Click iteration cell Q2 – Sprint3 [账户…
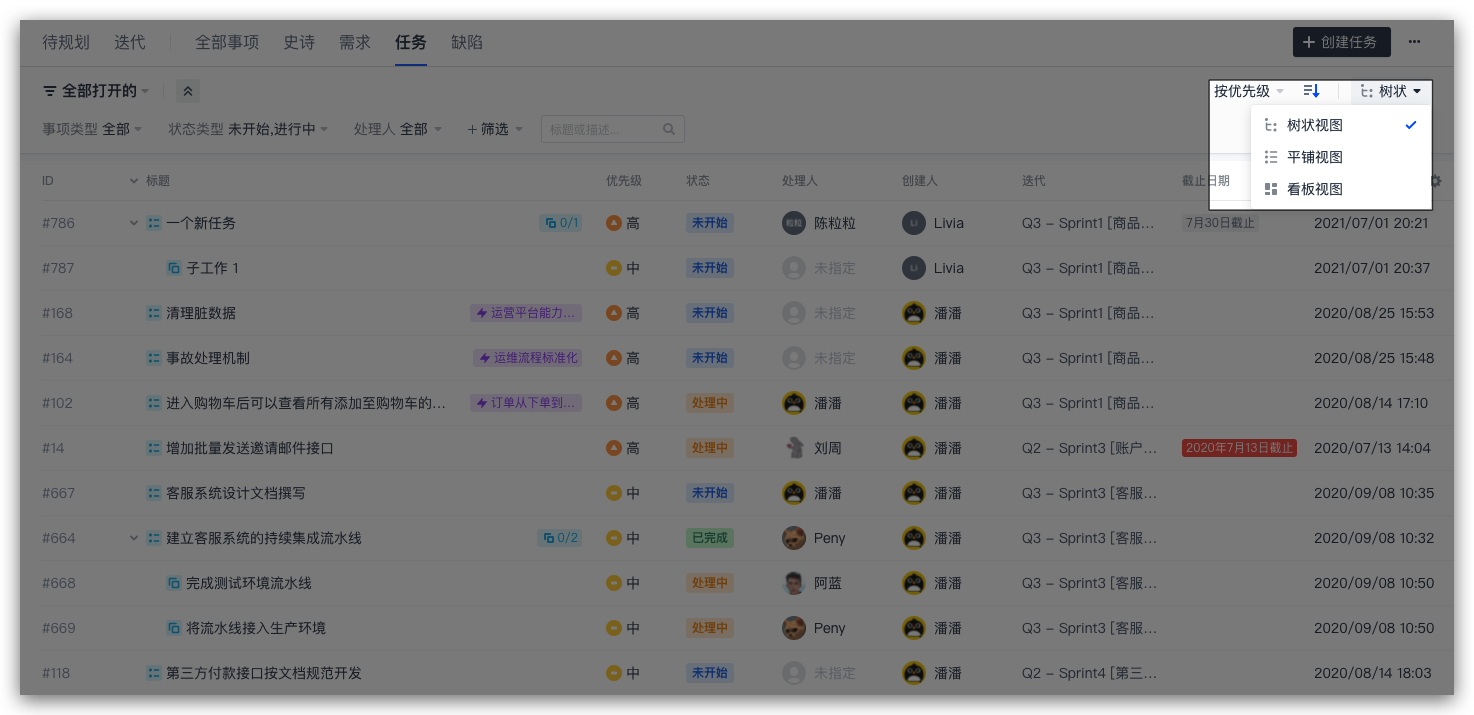 (1089, 448)
